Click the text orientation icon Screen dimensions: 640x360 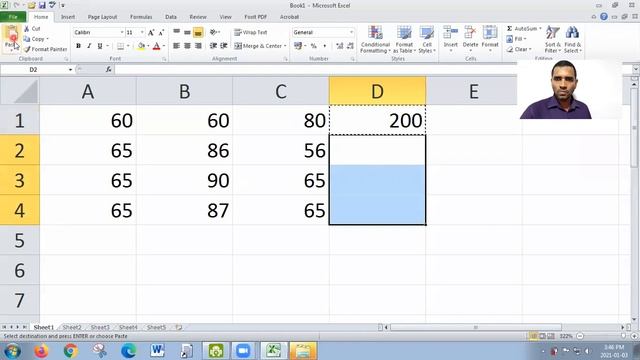coord(214,32)
